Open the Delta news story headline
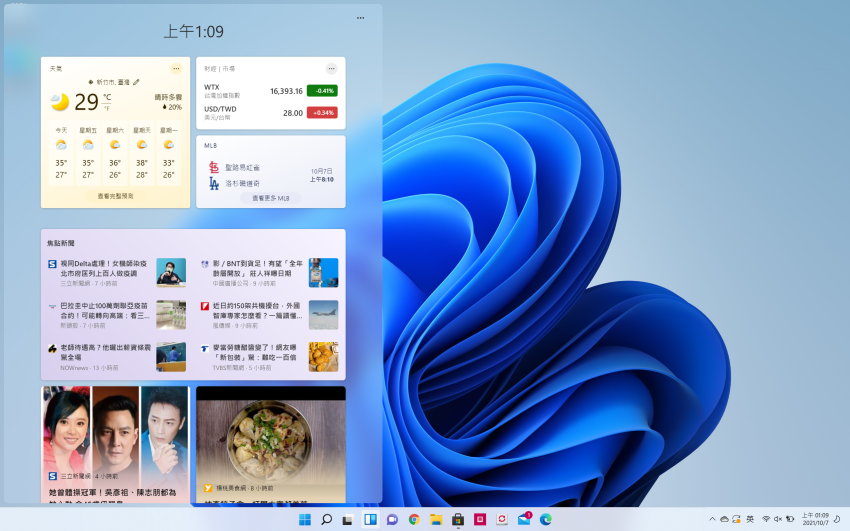Image resolution: width=850 pixels, height=531 pixels. pyautogui.click(x=104, y=268)
